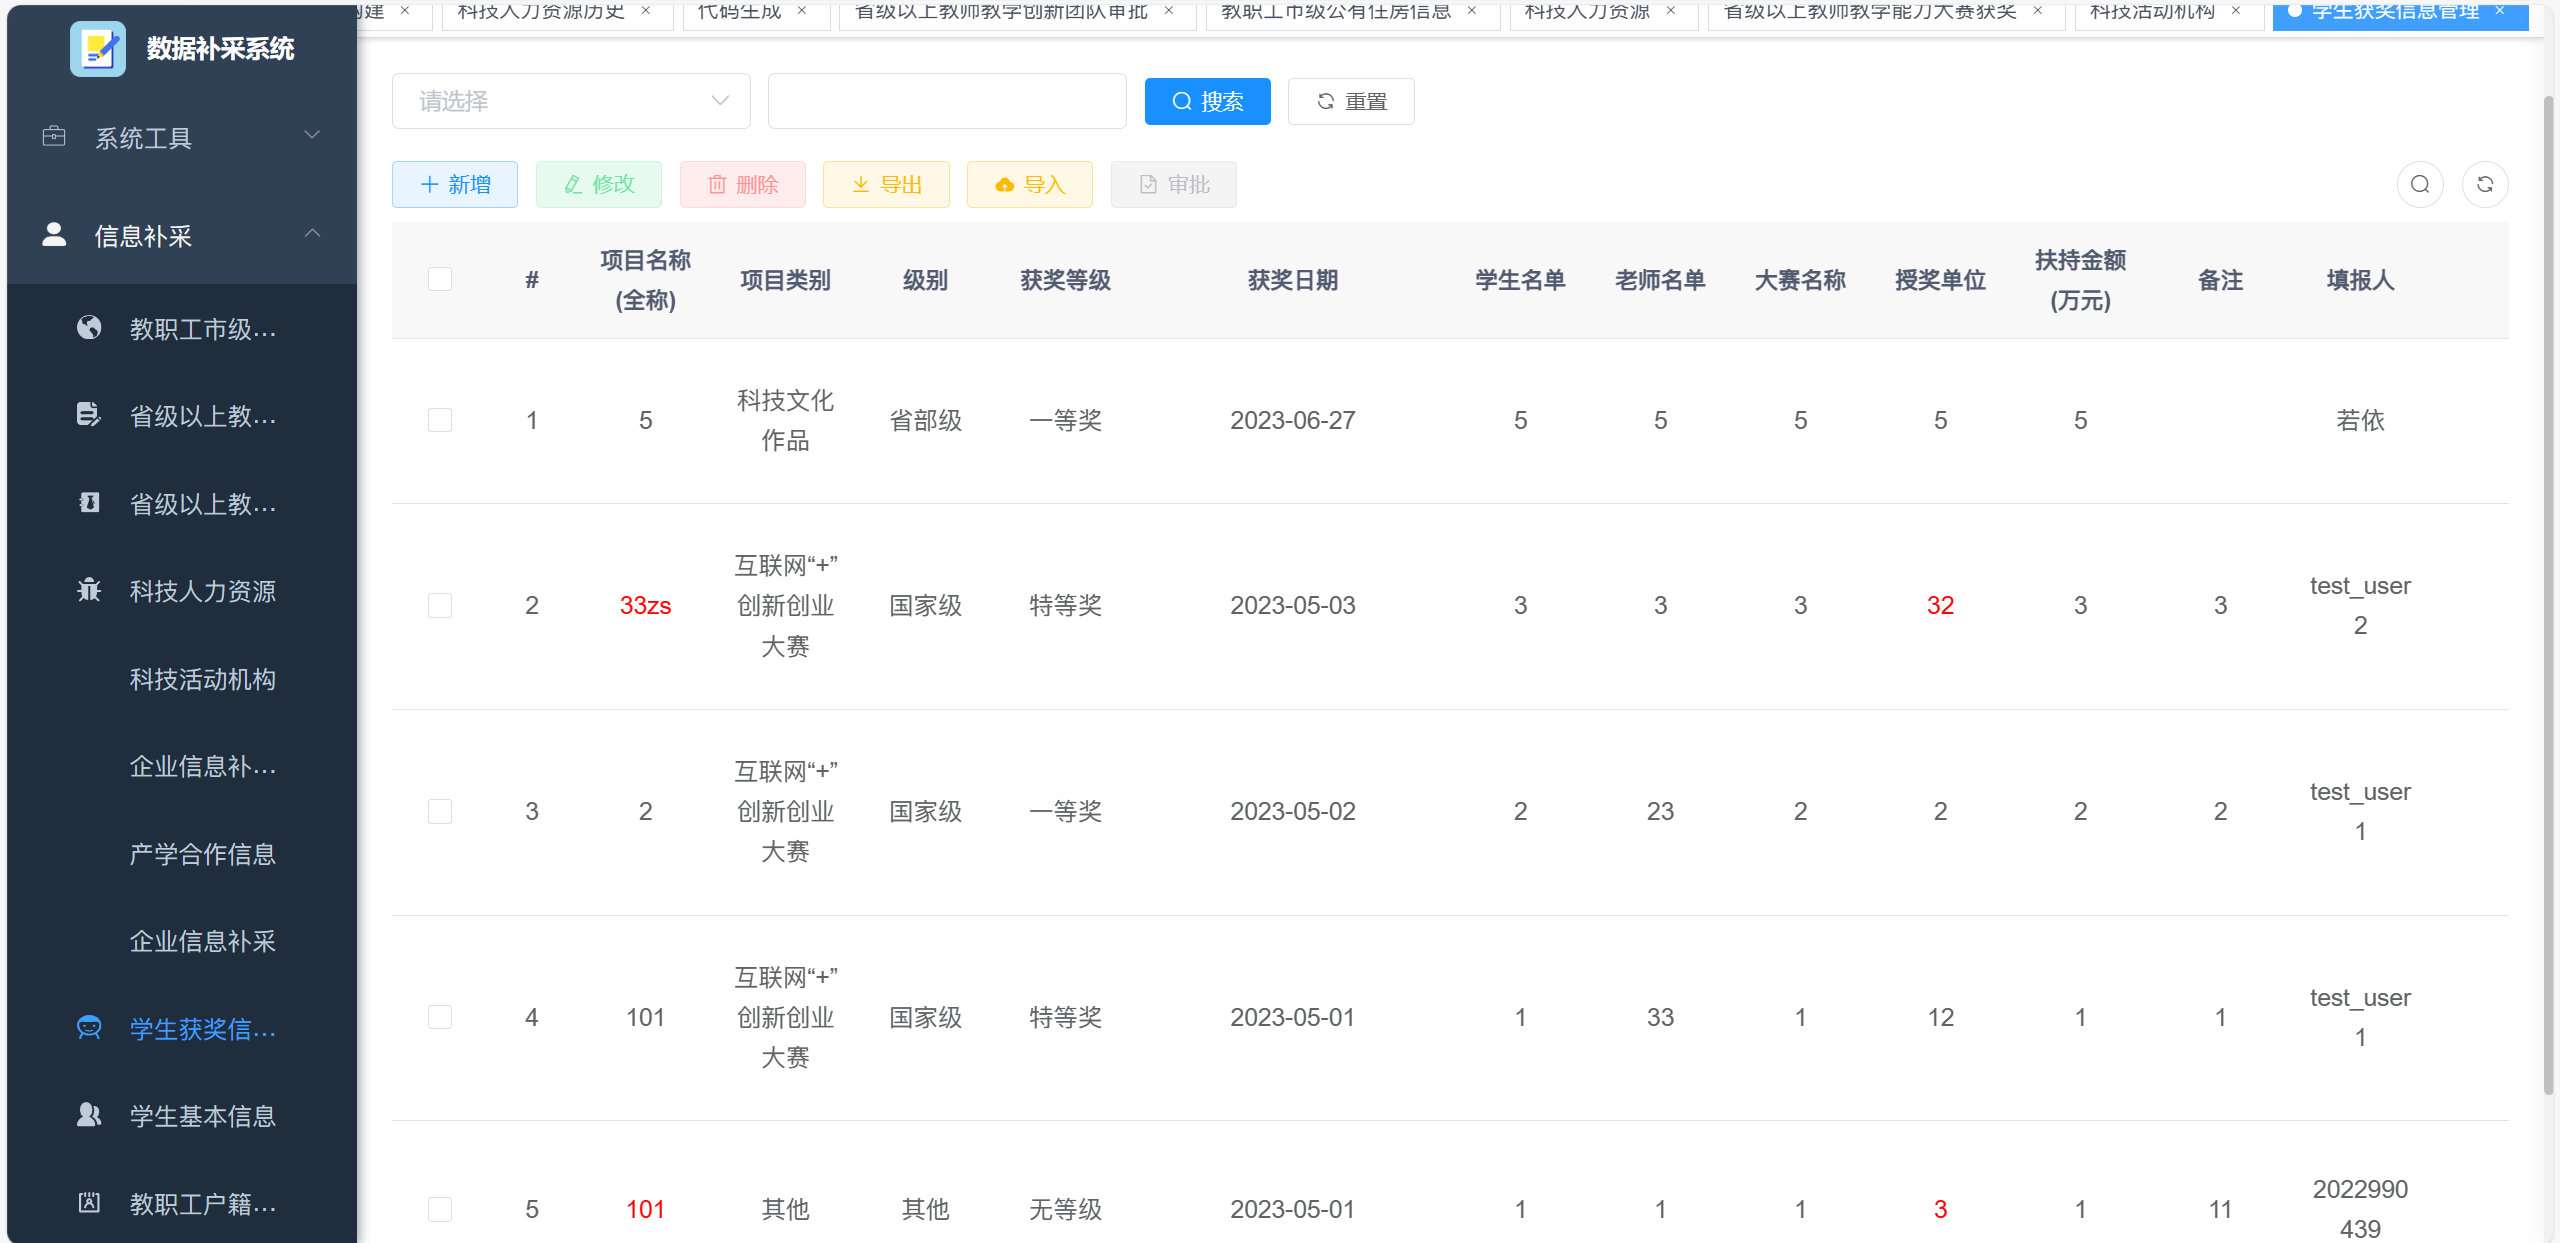Image resolution: width=2560 pixels, height=1243 pixels.
Task: Click the 新增 button
Action: coord(455,185)
